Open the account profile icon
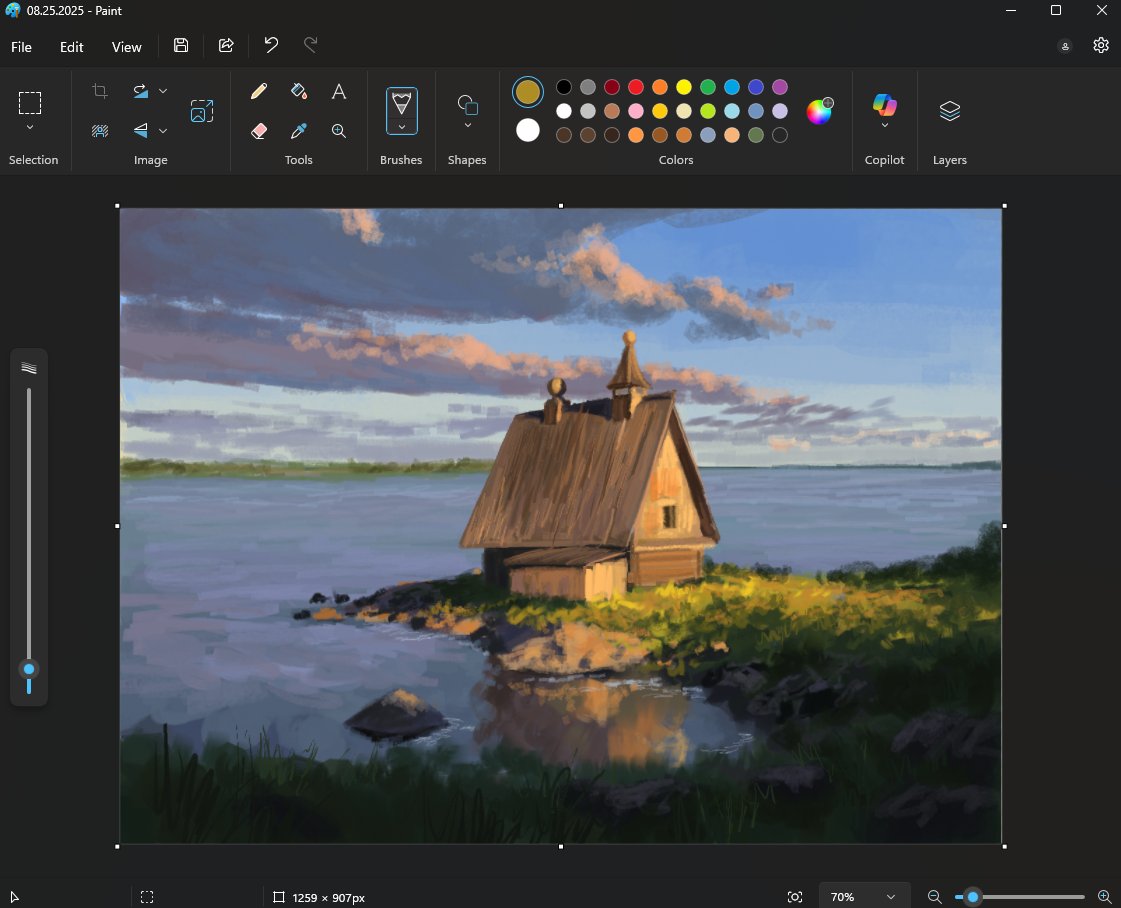The width and height of the screenshot is (1121, 908). pos(1065,46)
